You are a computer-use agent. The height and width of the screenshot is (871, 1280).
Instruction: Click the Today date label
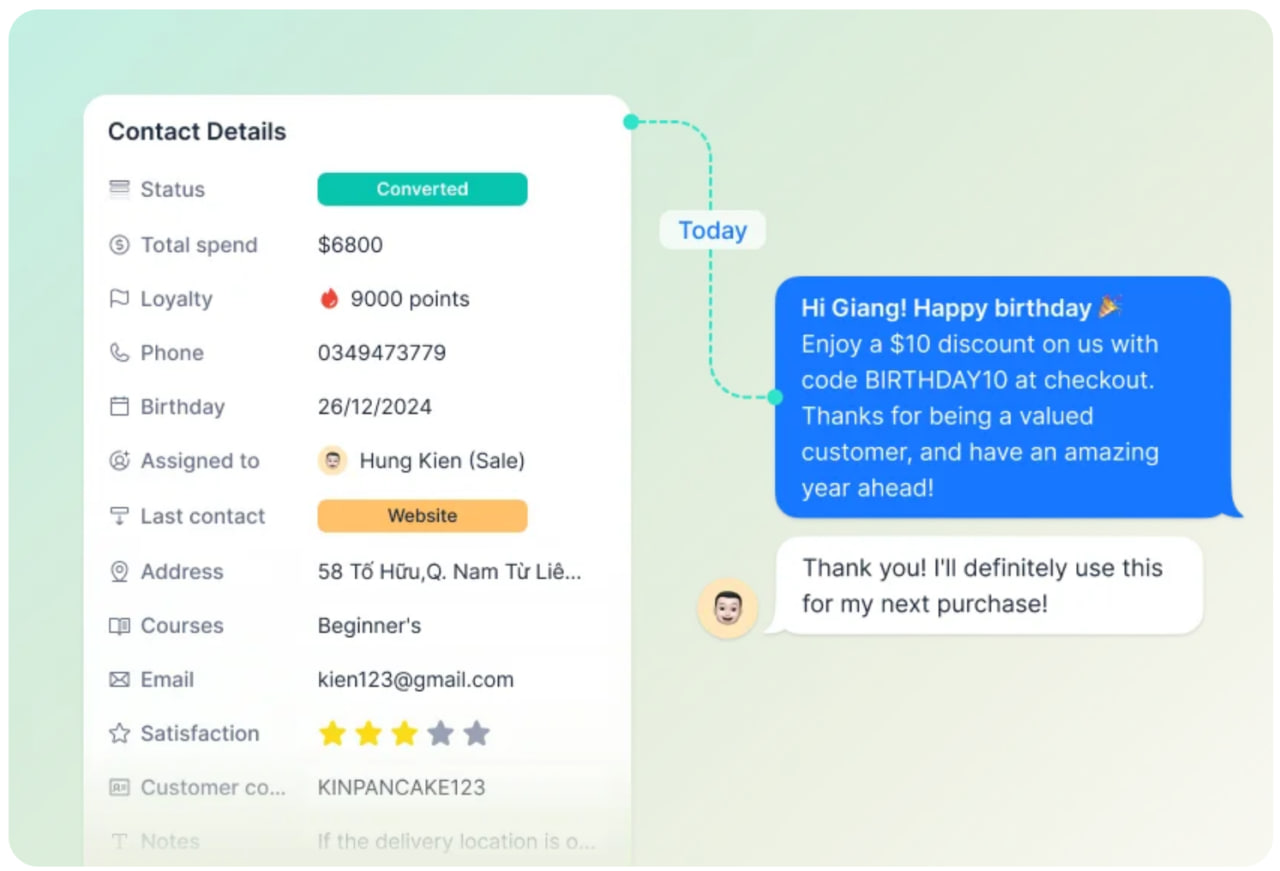tap(713, 231)
